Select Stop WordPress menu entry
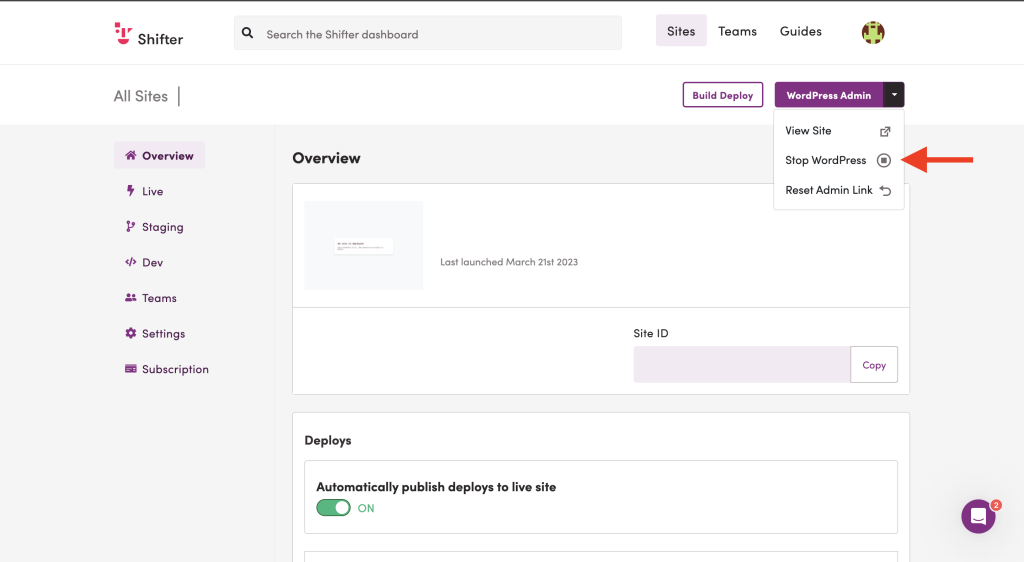The height and width of the screenshot is (562, 1024). (839, 160)
